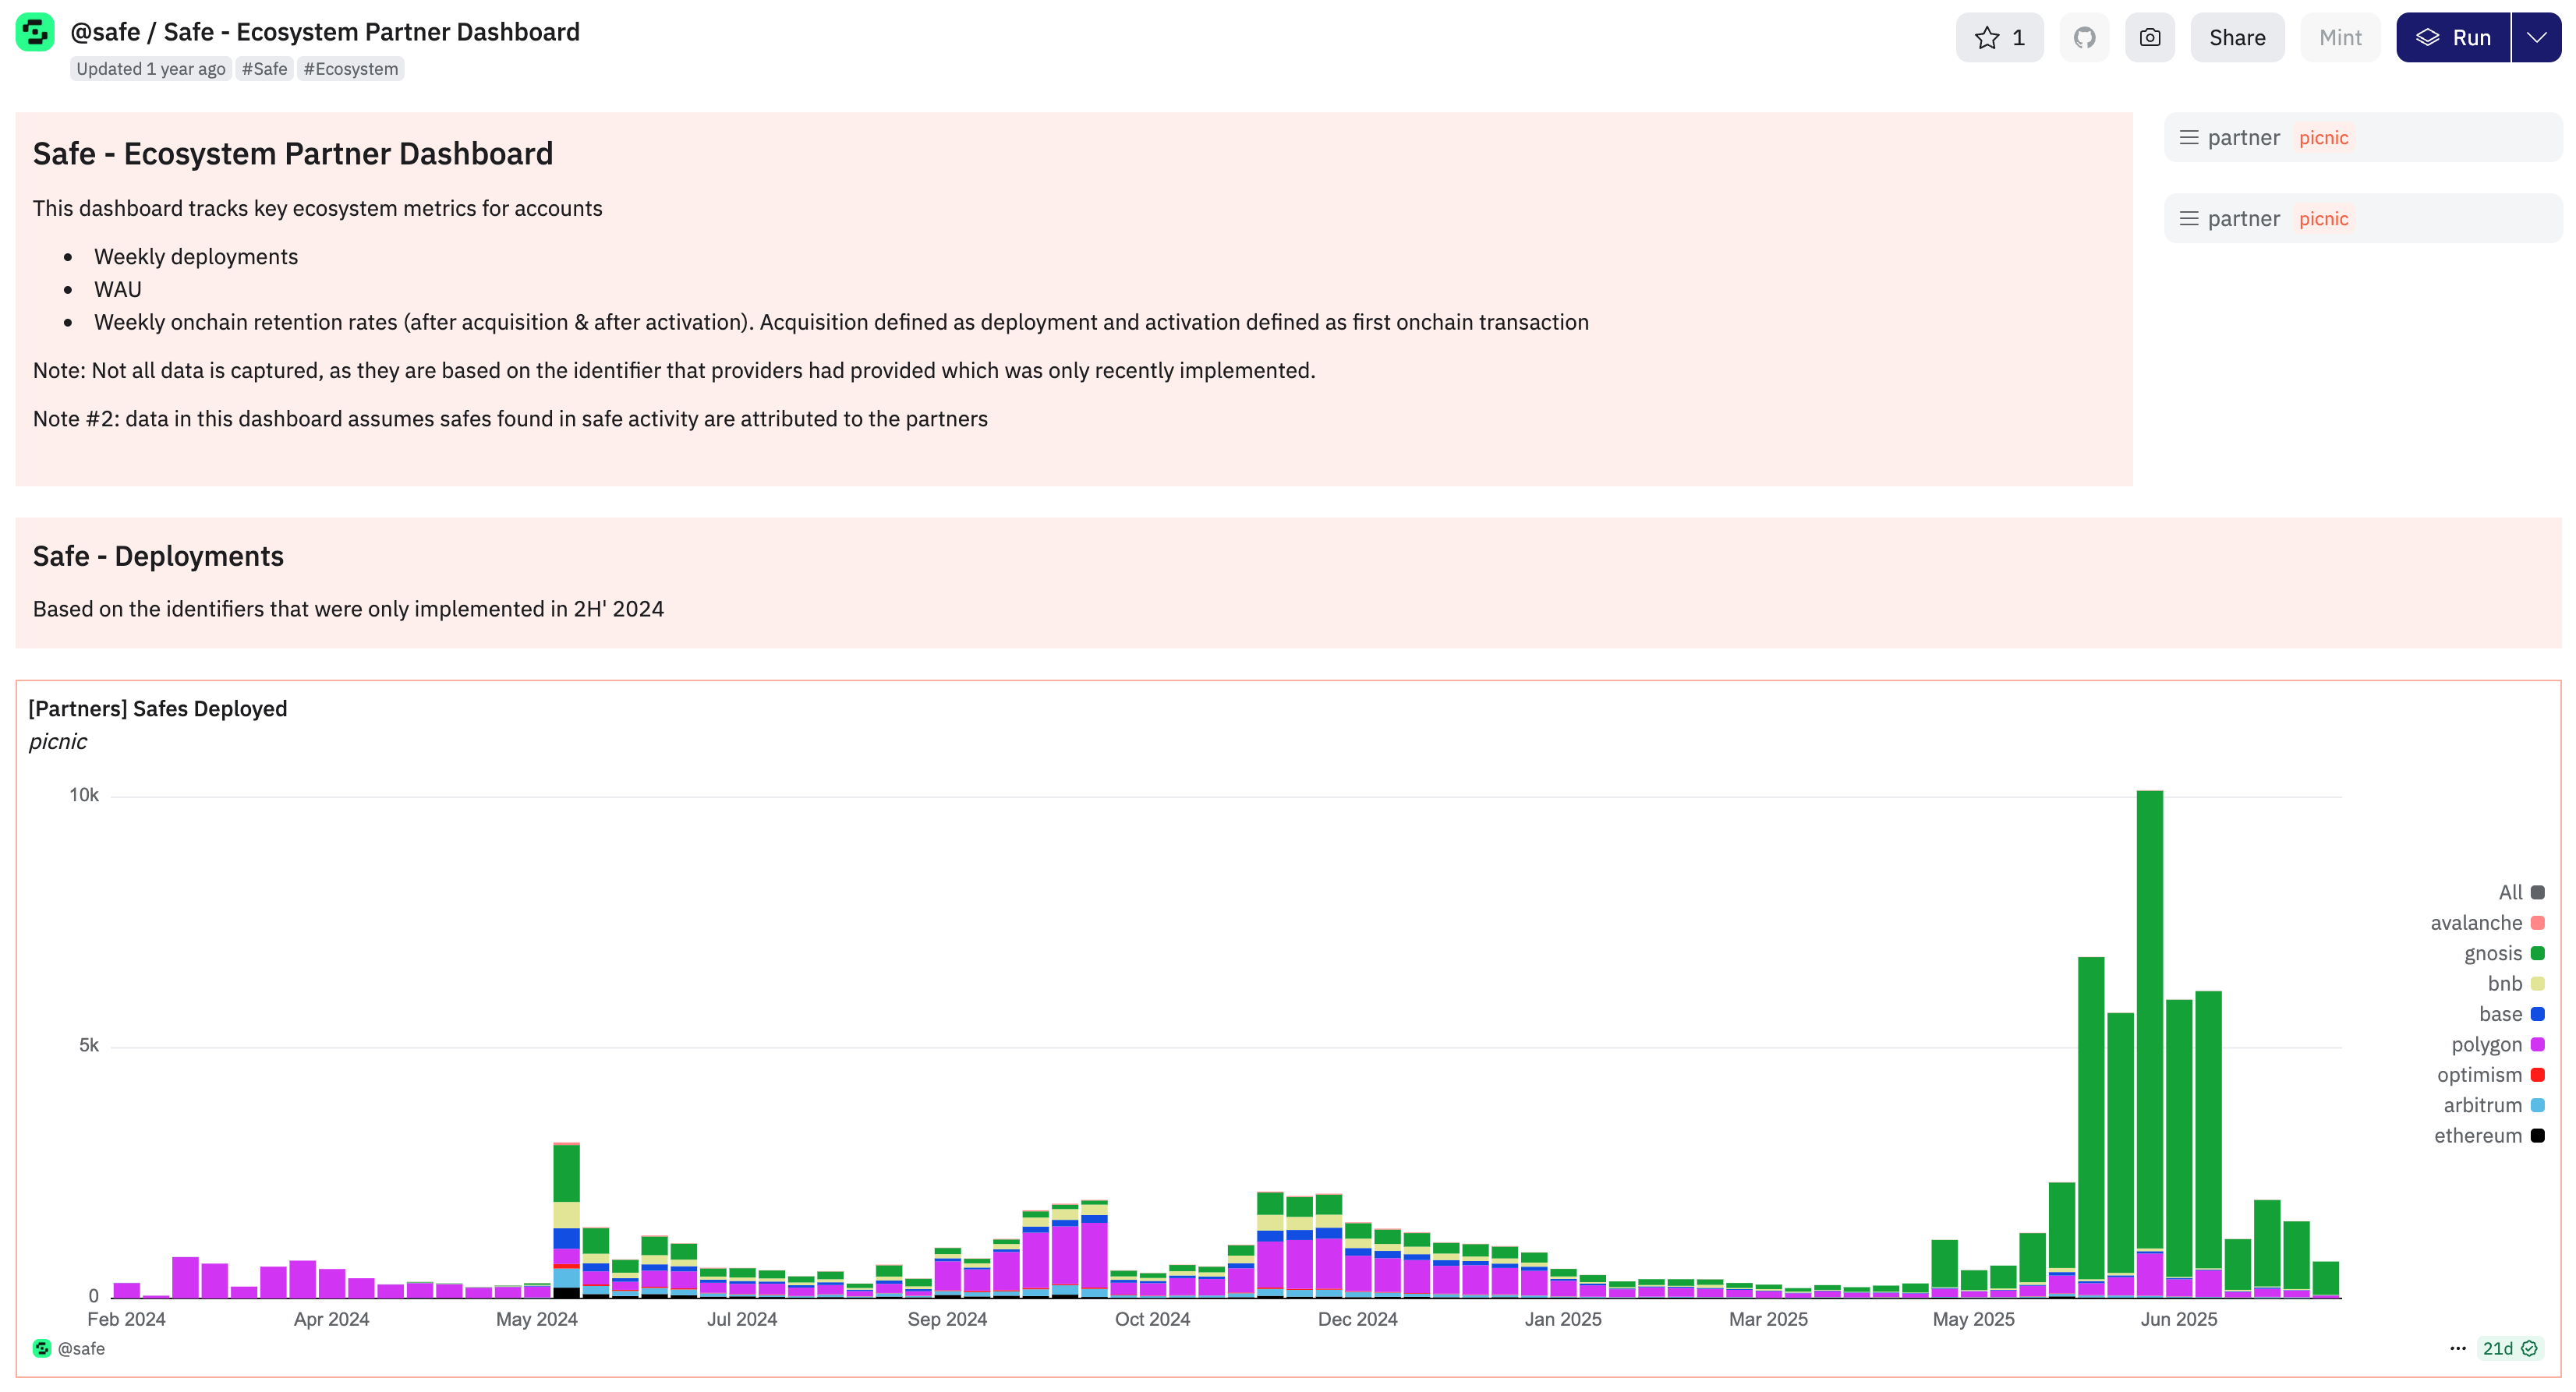Click the 'Weekly deployments' bullet text
This screenshot has width=2576, height=1392.
pos(196,257)
